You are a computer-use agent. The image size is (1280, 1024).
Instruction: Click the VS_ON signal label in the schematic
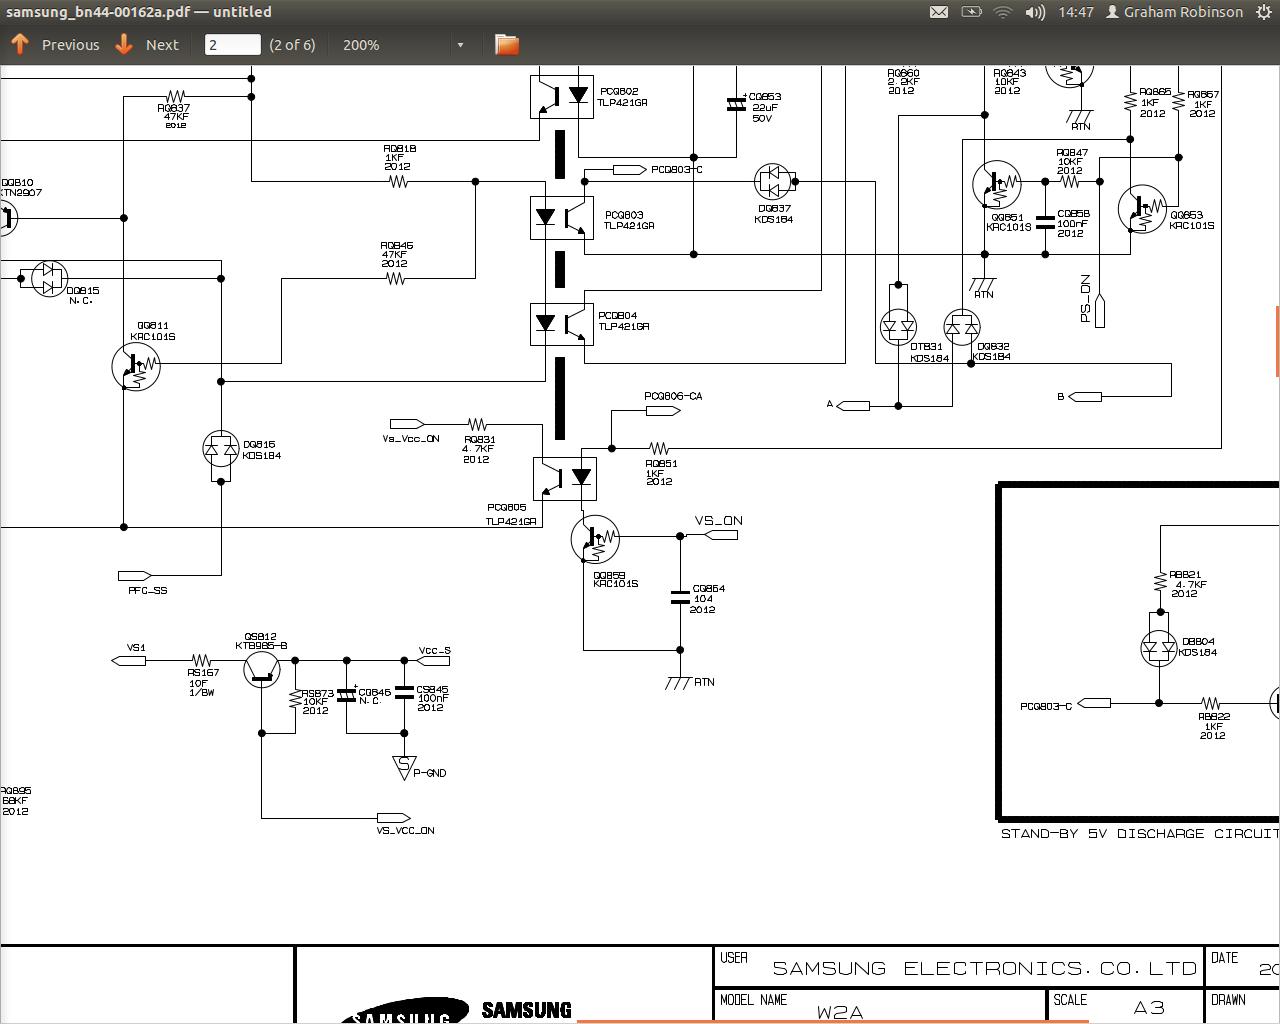click(x=718, y=521)
